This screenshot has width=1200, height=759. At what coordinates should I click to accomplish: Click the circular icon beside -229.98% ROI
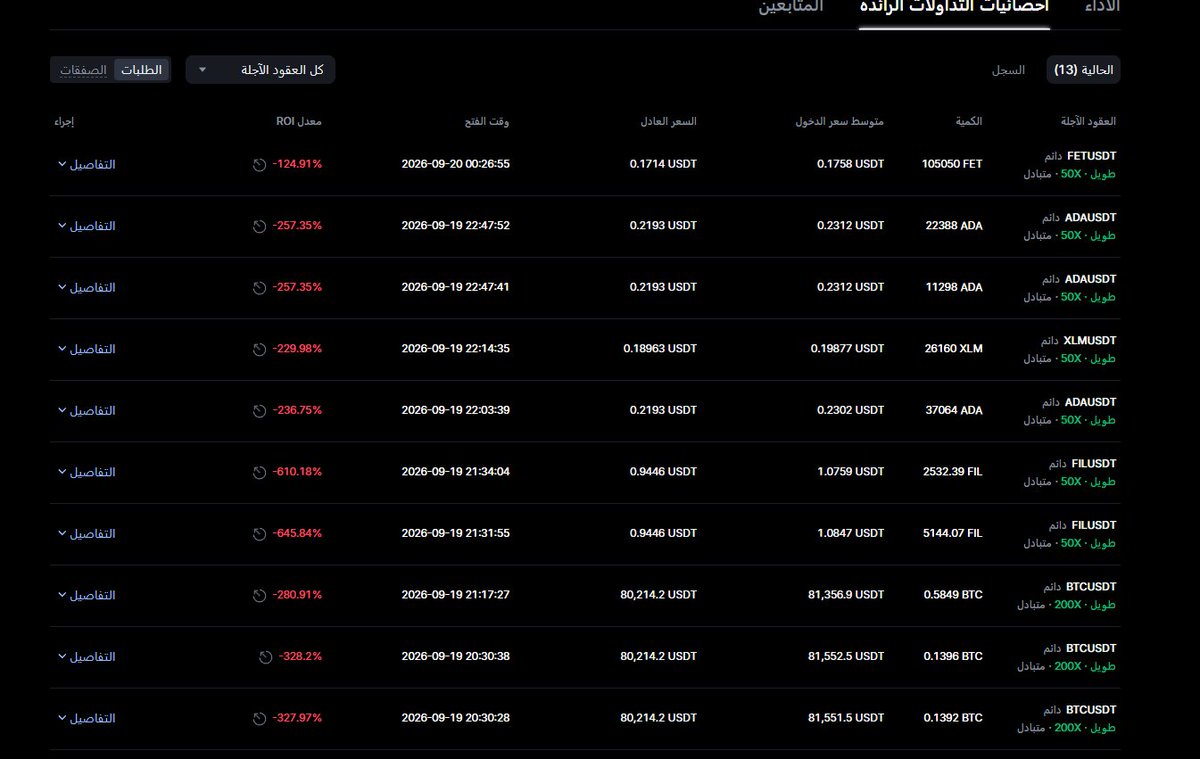coord(260,349)
